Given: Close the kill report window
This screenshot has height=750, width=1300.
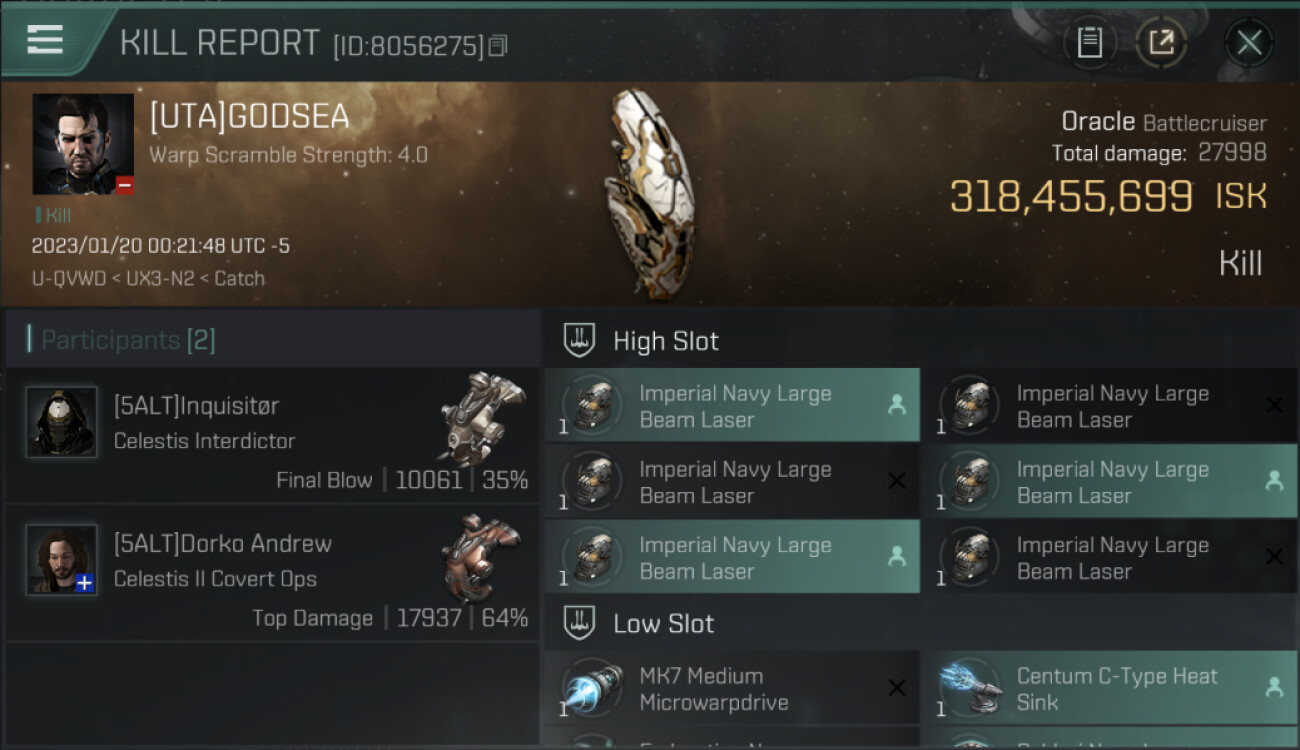Looking at the screenshot, I should 1249,42.
